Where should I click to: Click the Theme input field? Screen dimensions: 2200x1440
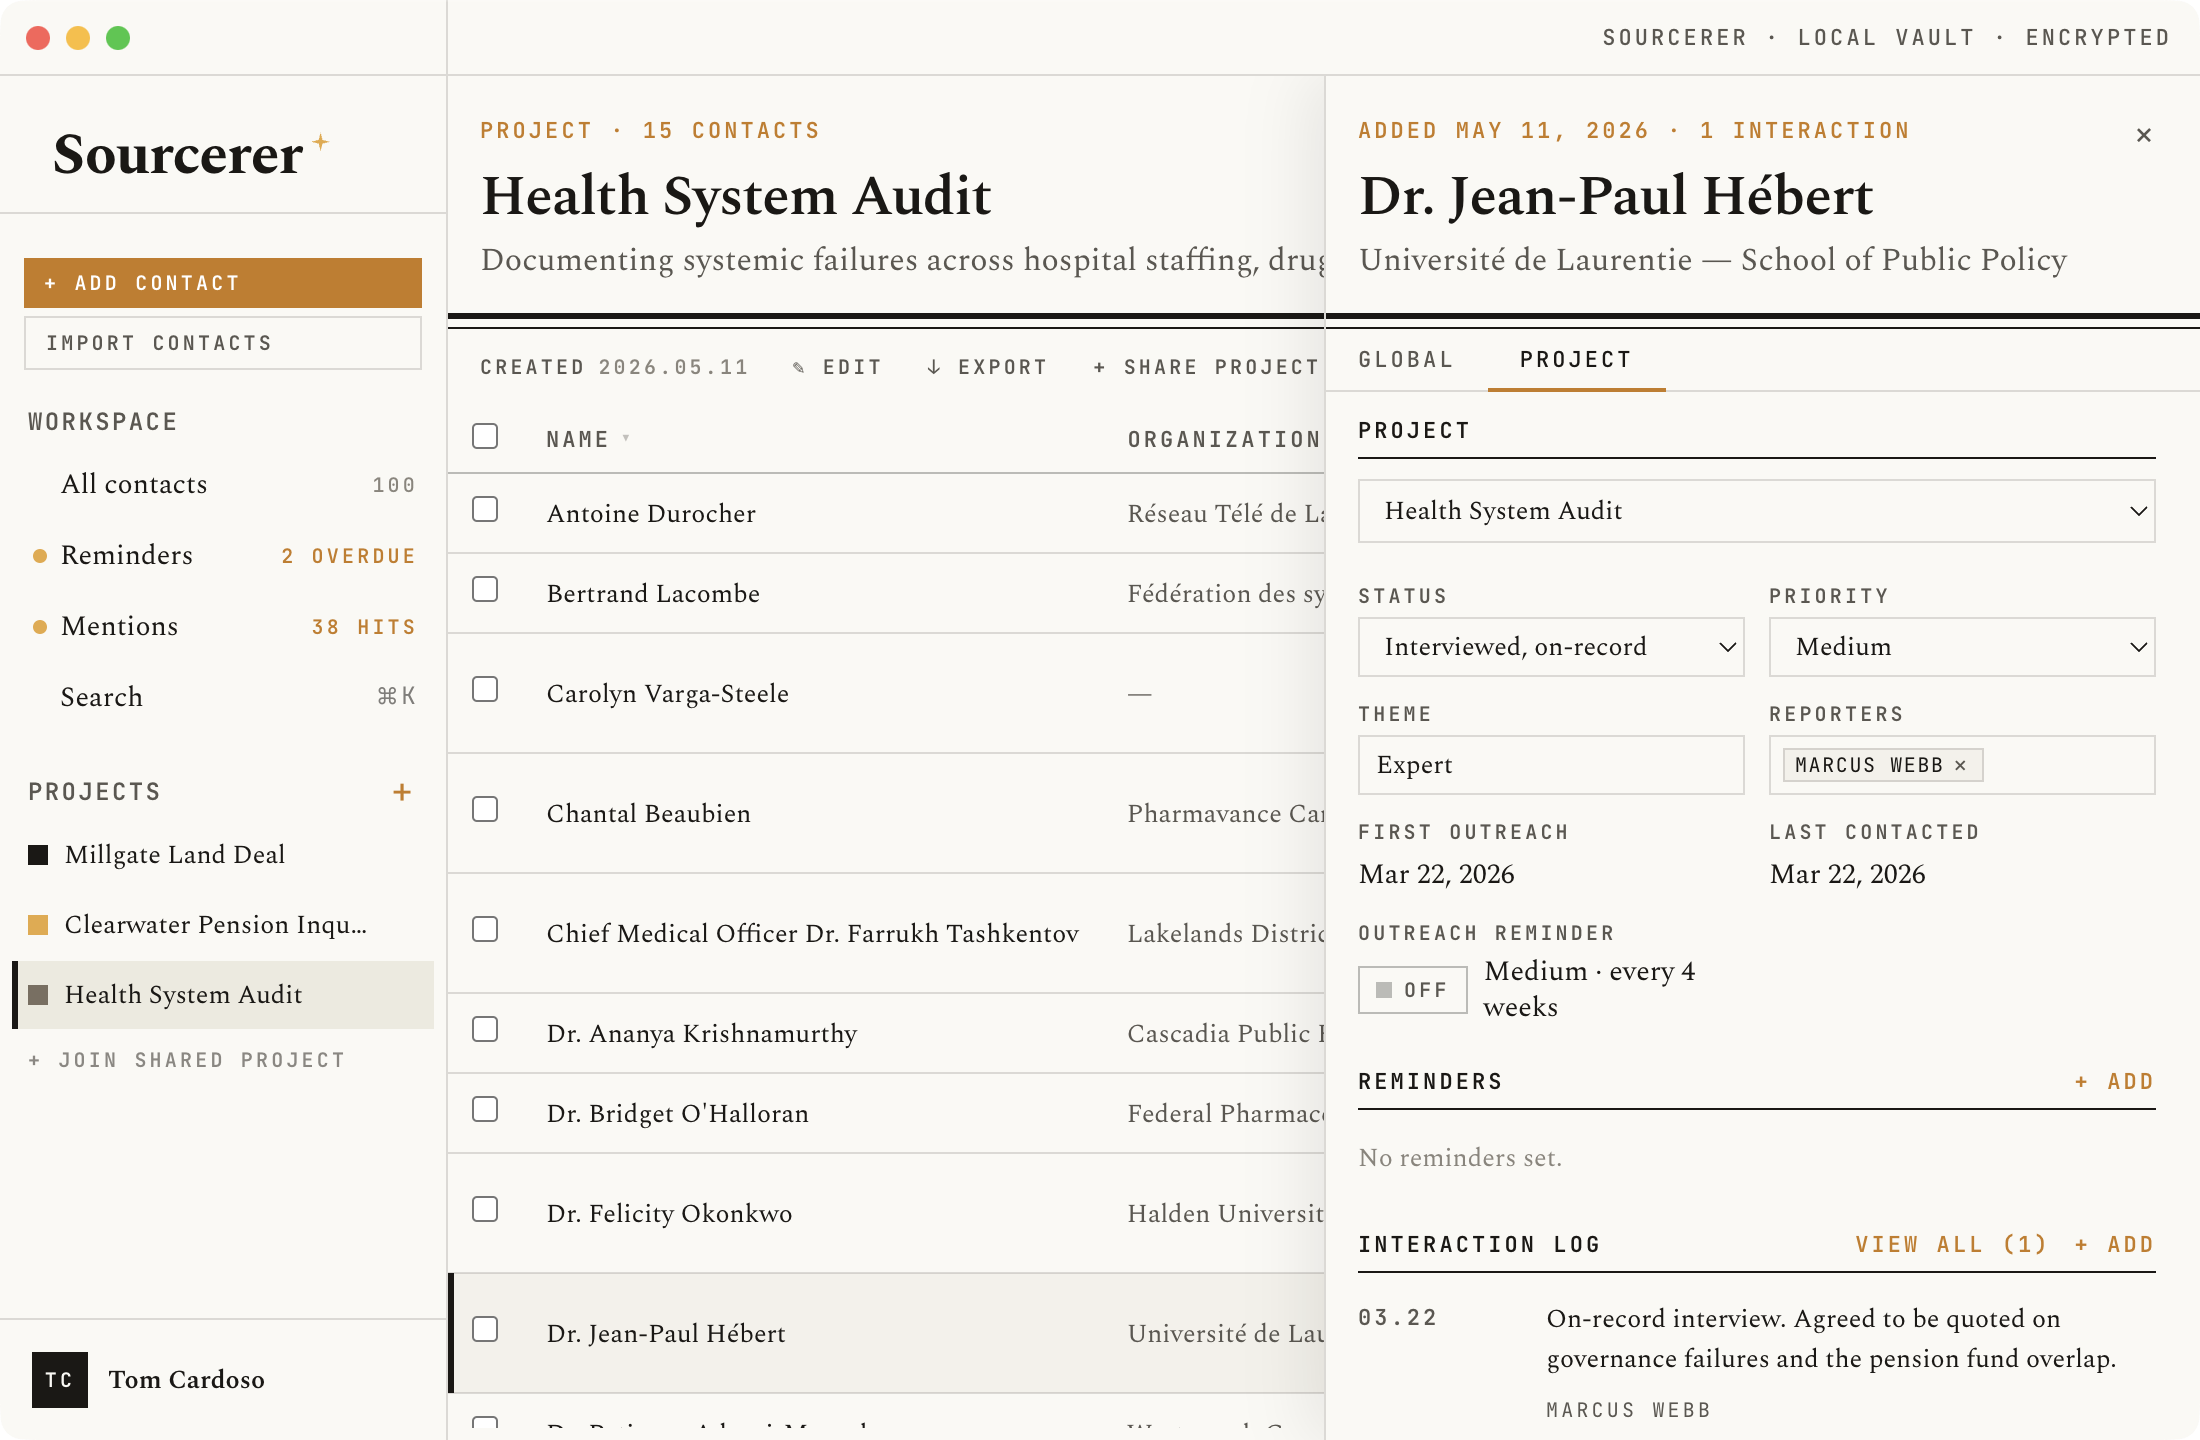click(1551, 765)
